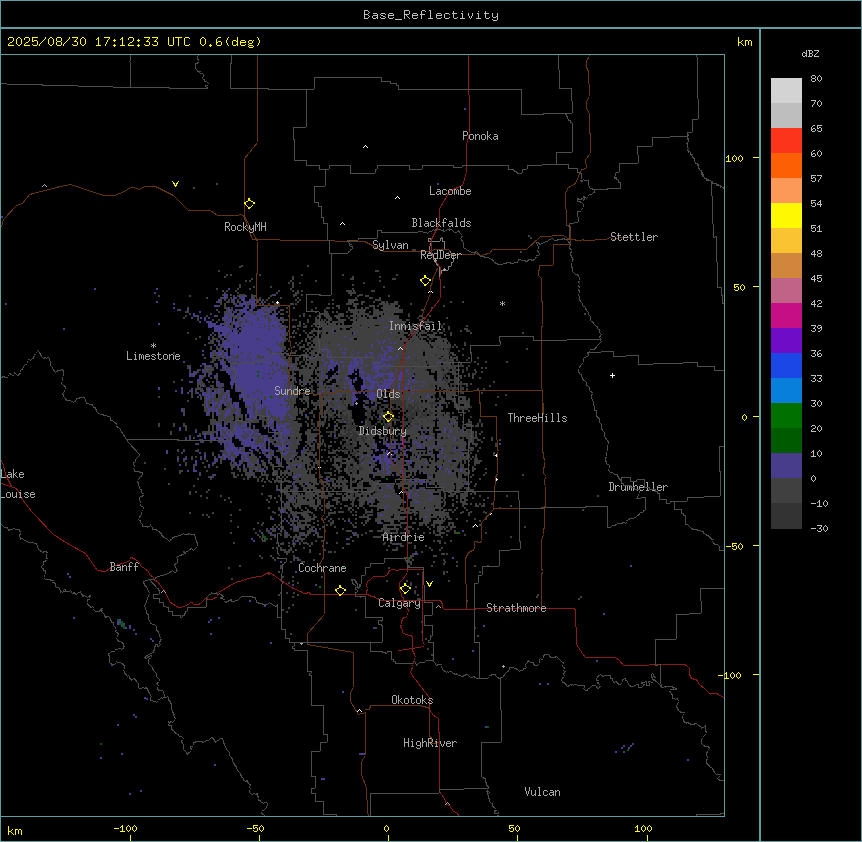The height and width of the screenshot is (842, 862).
Task: Click the Okotoks city label
Action: point(412,700)
